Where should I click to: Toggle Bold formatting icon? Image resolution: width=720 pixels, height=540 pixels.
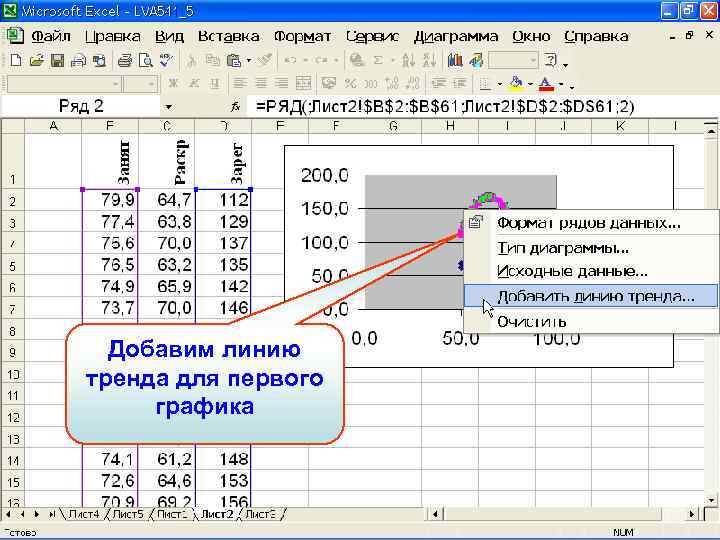(173, 83)
